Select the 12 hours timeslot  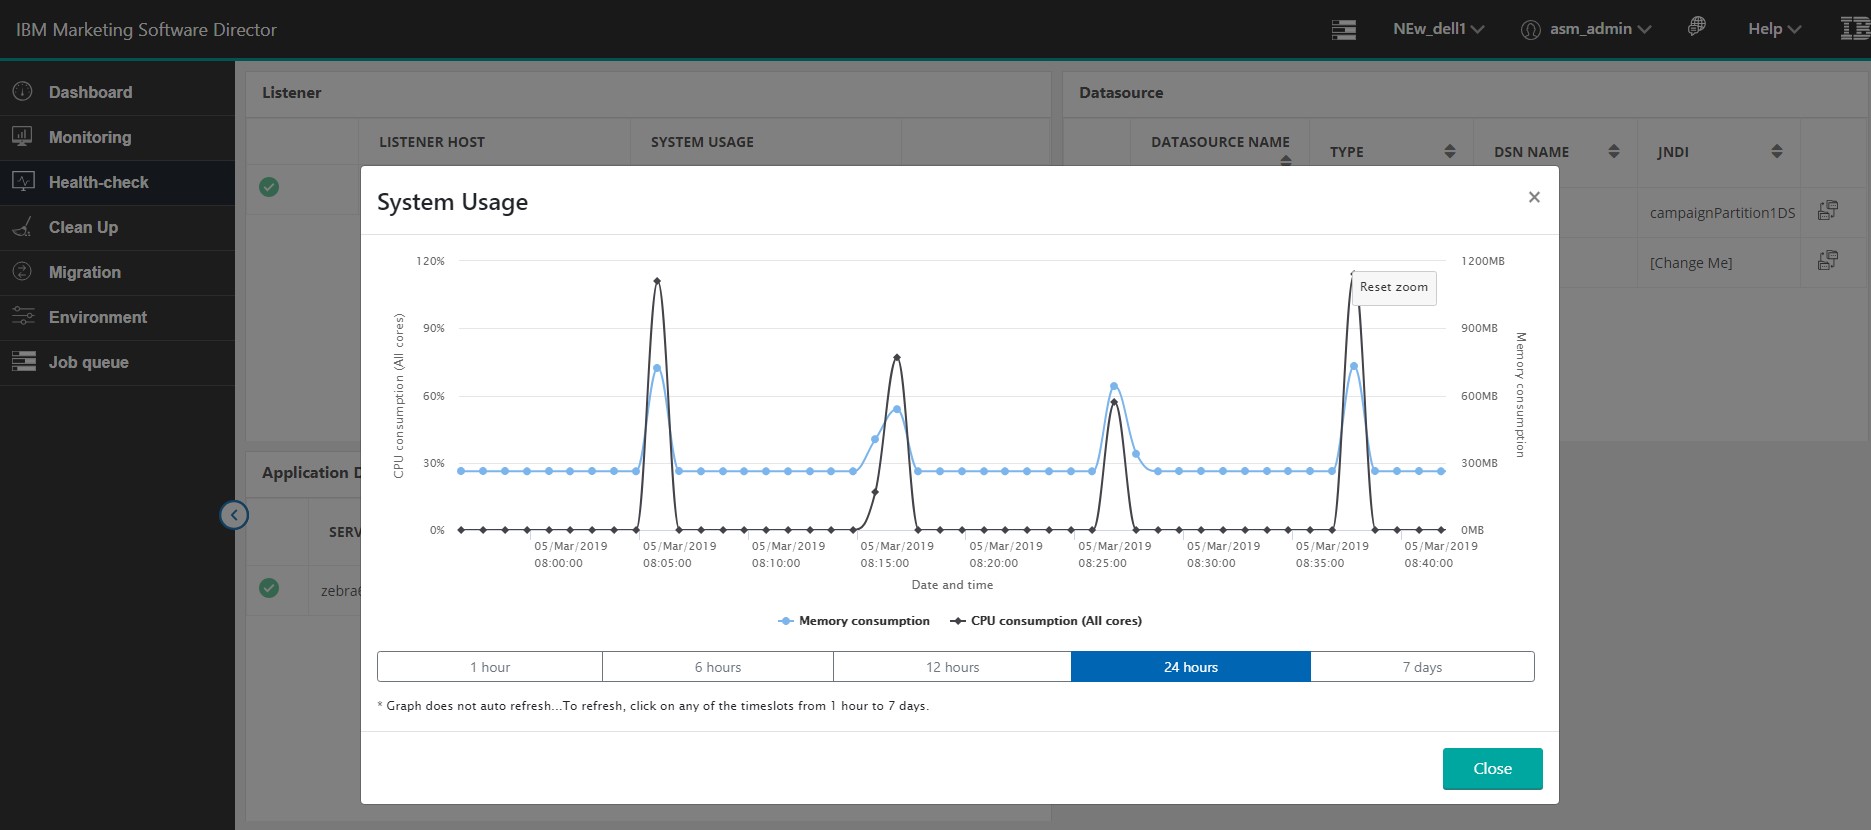(952, 667)
